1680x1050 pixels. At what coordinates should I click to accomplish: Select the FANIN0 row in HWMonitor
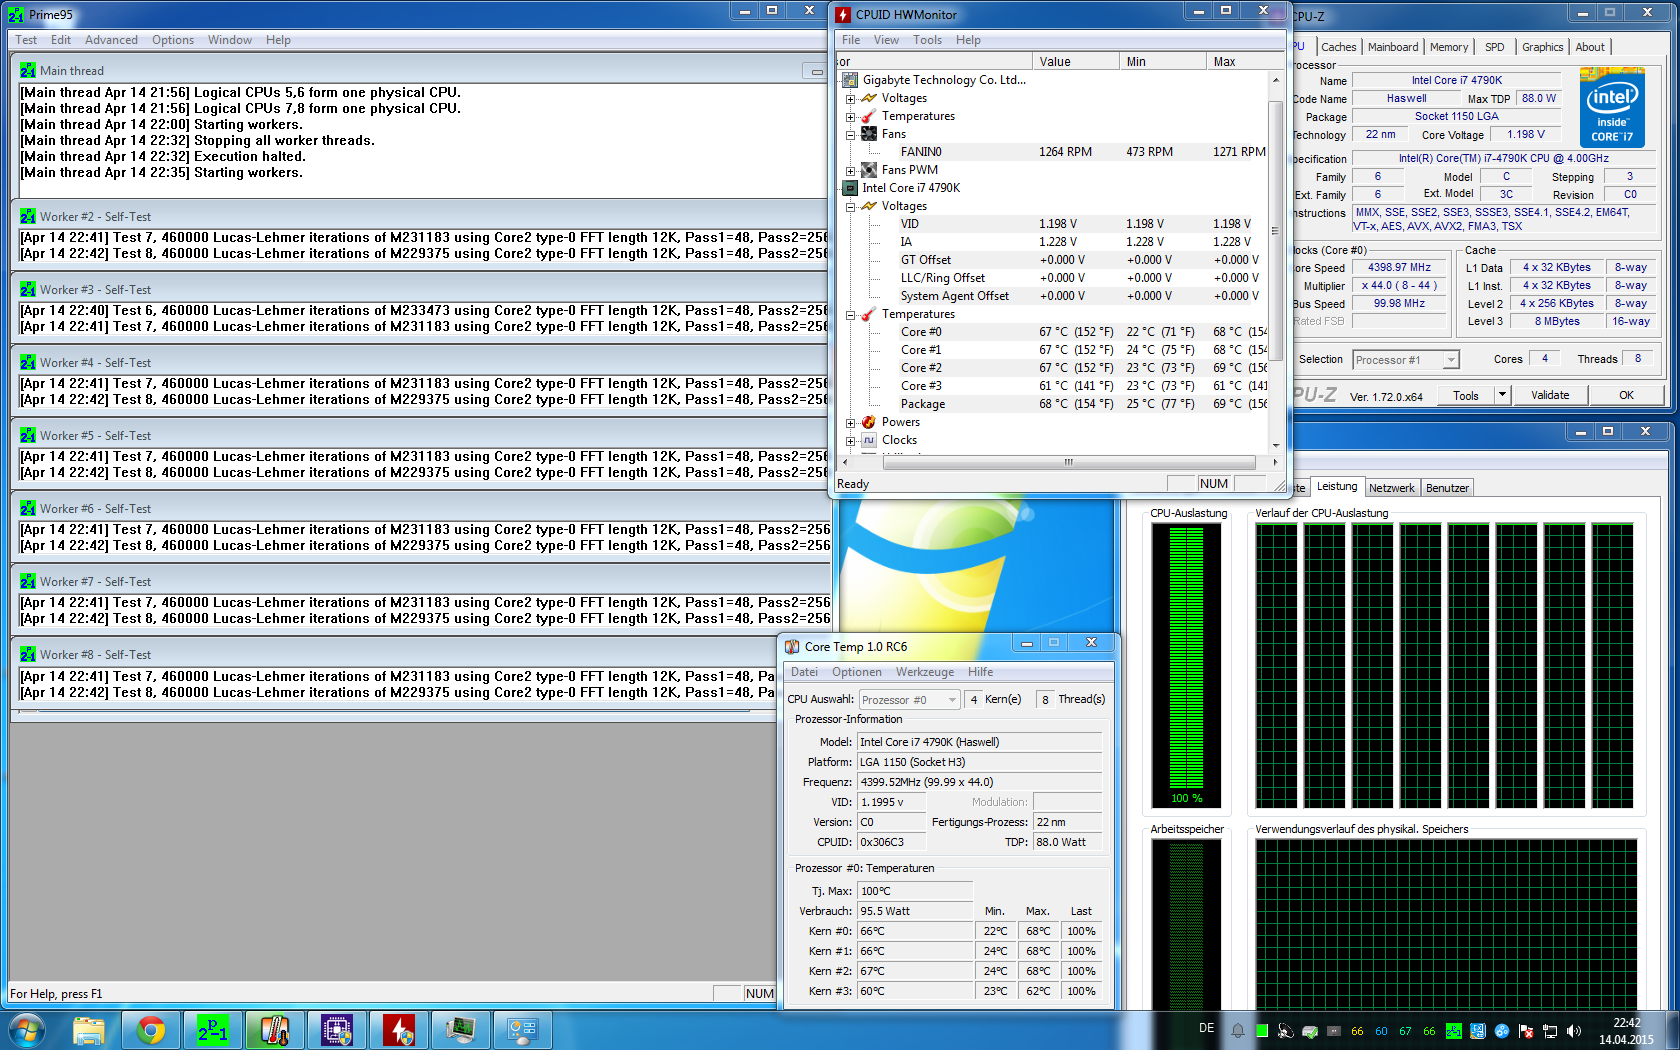1055,152
